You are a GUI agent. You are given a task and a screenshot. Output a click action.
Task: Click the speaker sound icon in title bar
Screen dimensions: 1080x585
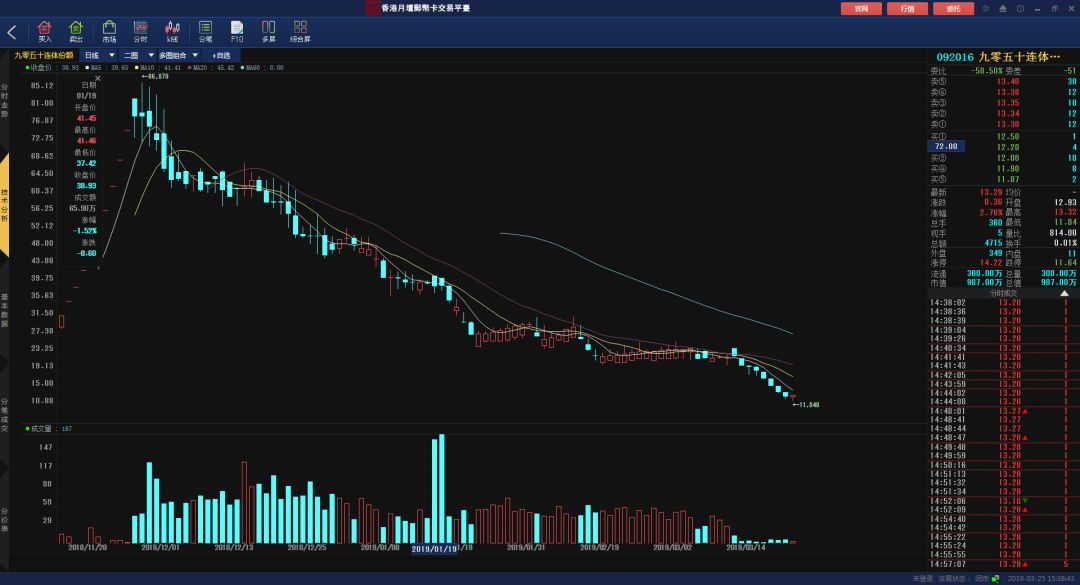tap(986, 8)
